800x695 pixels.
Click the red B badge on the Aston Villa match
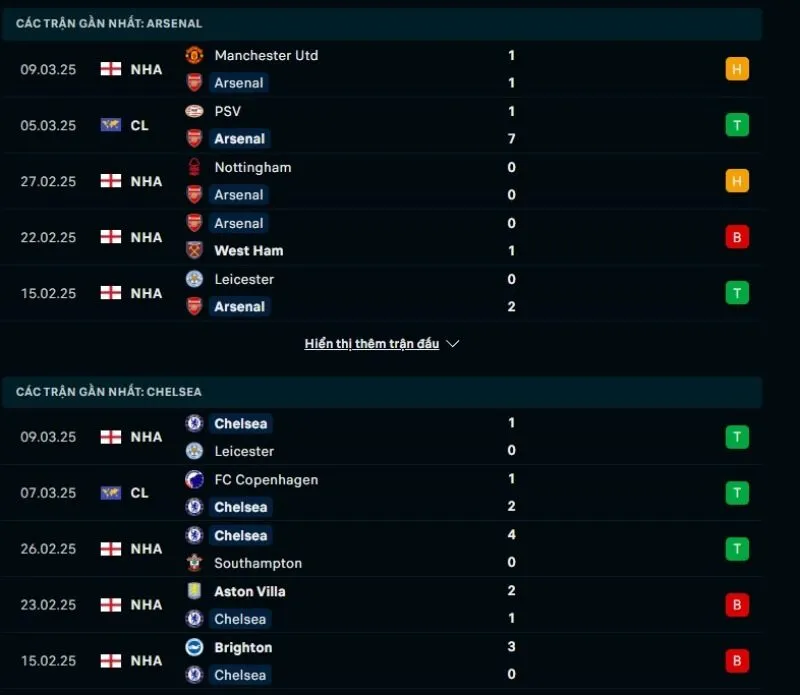(737, 605)
